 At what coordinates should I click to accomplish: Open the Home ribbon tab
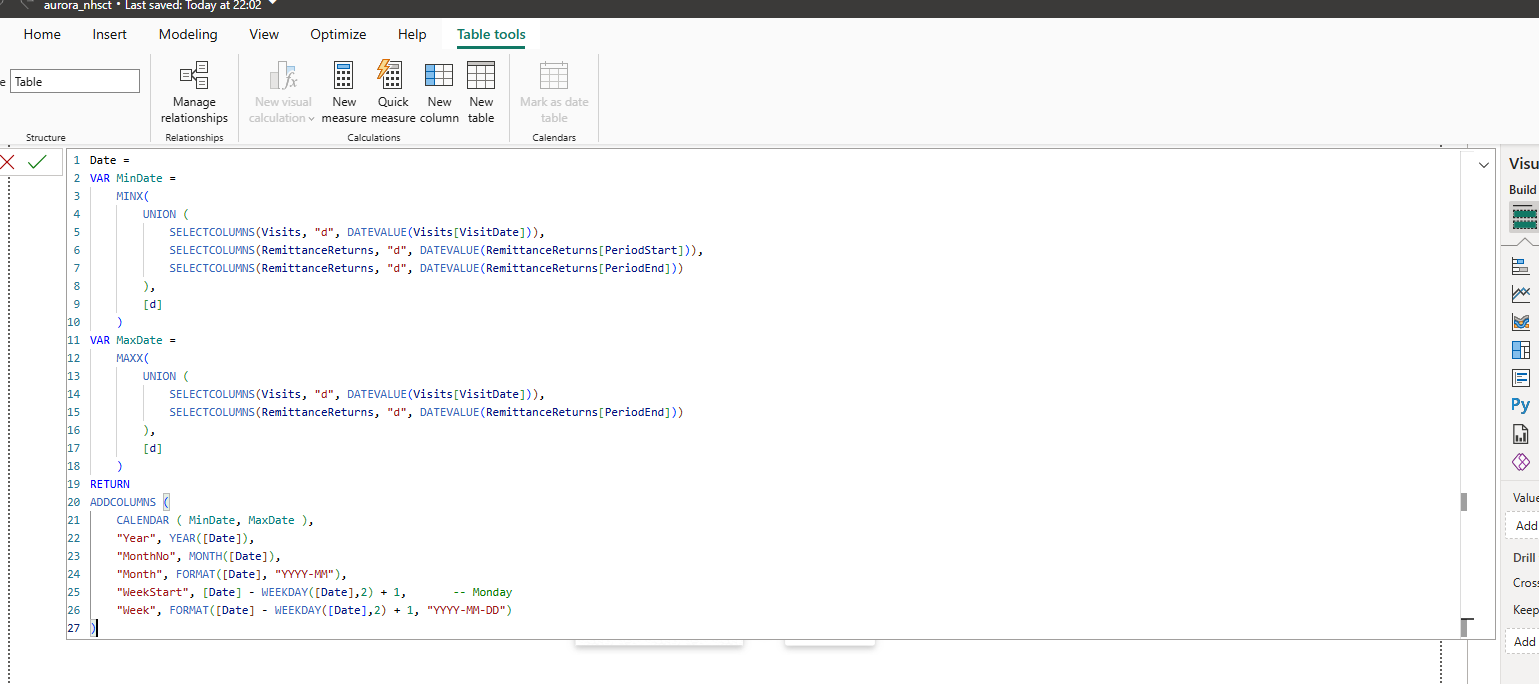point(42,34)
